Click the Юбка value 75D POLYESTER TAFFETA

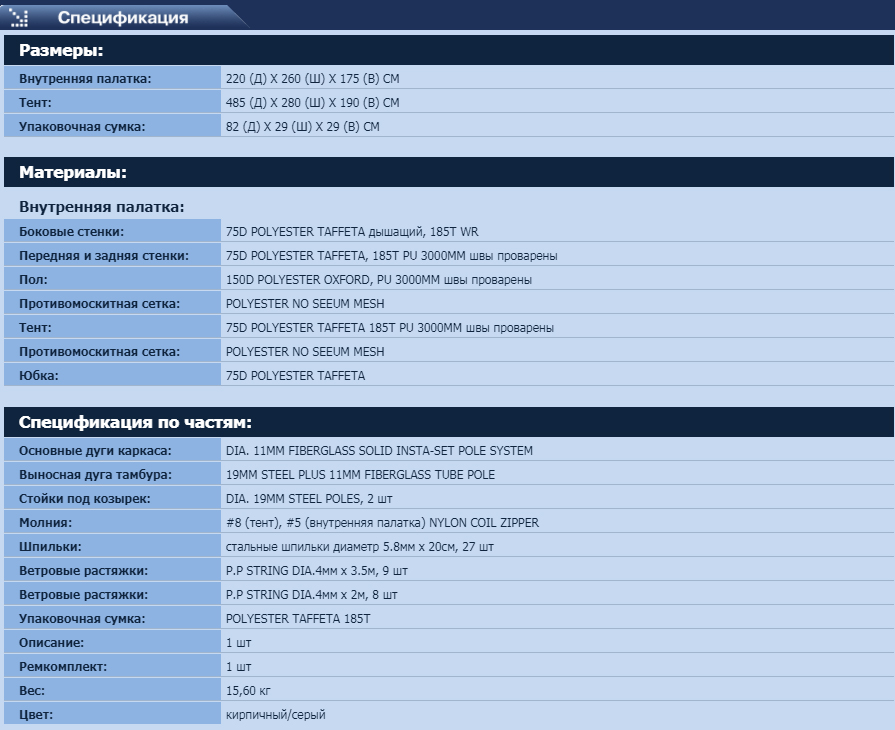pos(295,376)
